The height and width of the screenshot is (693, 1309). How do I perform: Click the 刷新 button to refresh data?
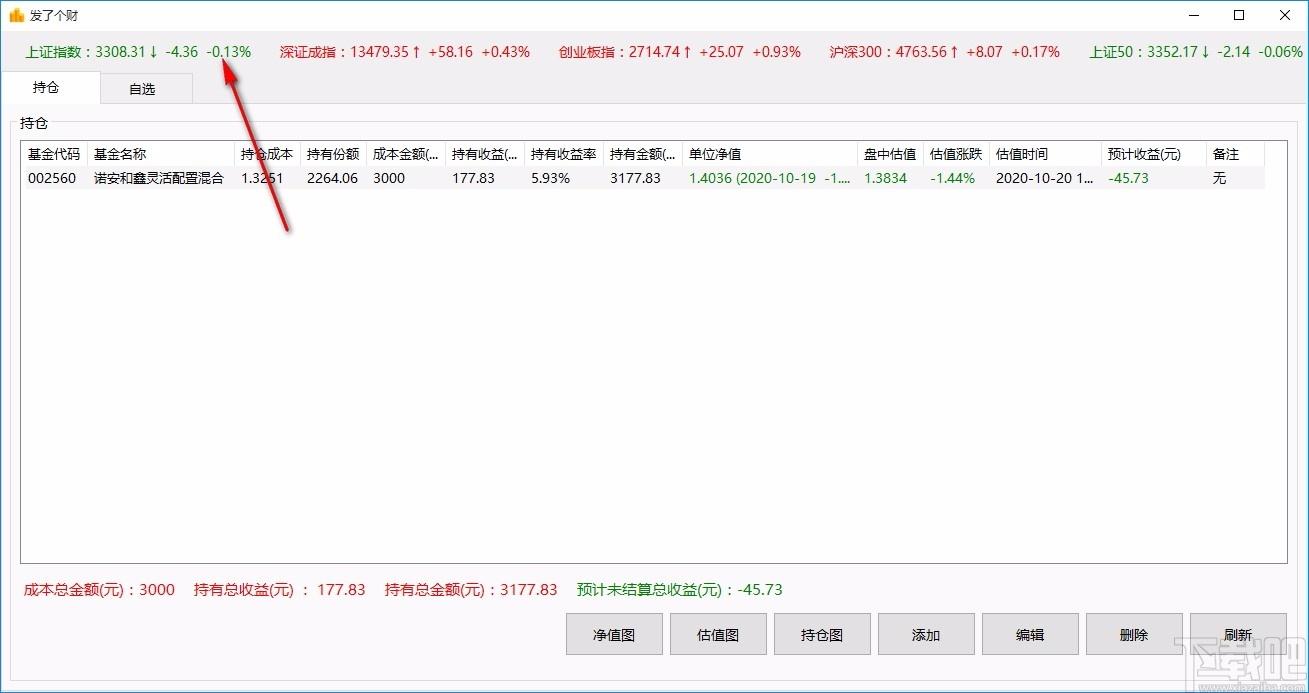coord(1237,633)
